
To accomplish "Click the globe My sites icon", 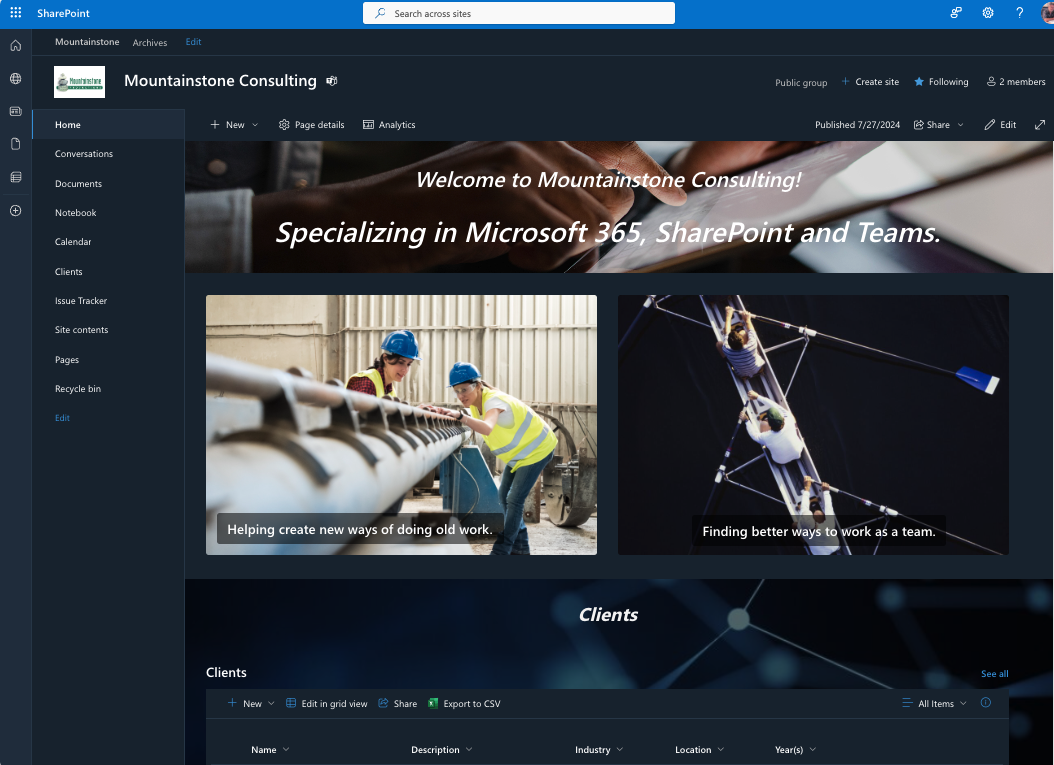I will click(x=15, y=78).
